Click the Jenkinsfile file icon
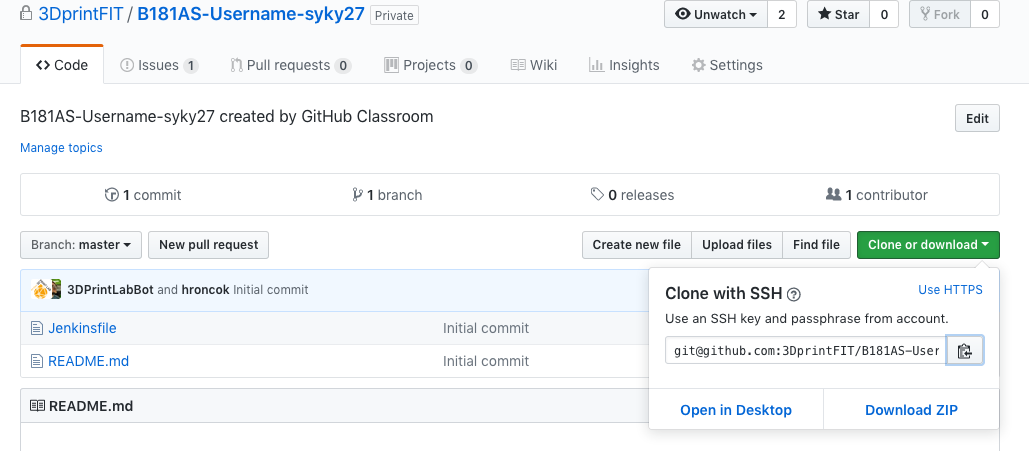This screenshot has width=1029, height=451. click(x=37, y=328)
